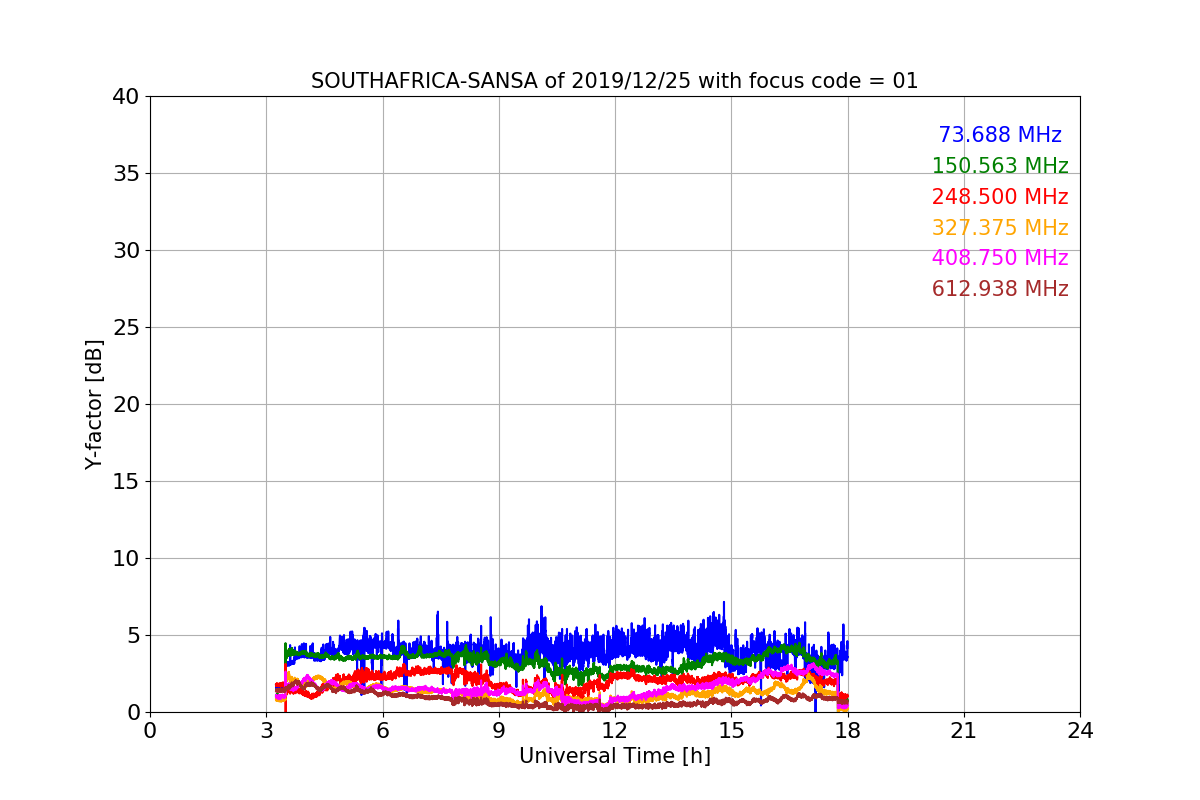Select the 327.375 MHz legend label

[1000, 228]
